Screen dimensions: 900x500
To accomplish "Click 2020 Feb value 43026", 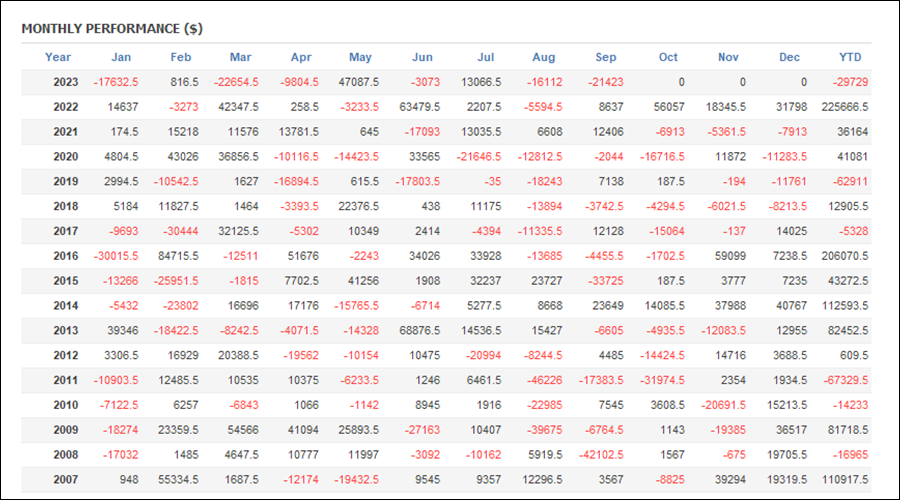I will pos(183,157).
